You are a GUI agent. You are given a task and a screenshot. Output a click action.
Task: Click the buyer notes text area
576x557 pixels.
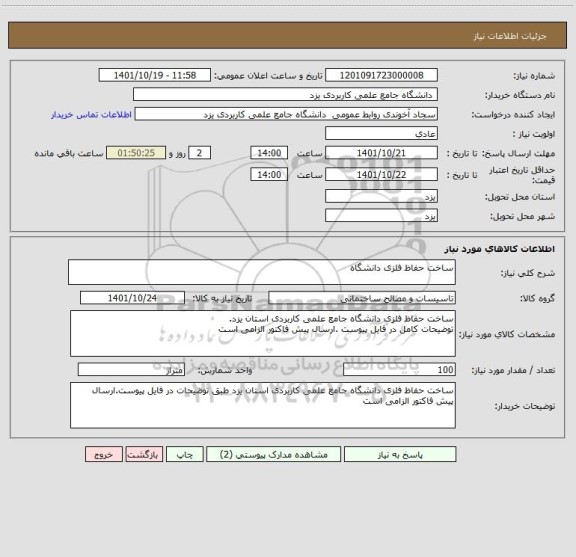(263, 405)
